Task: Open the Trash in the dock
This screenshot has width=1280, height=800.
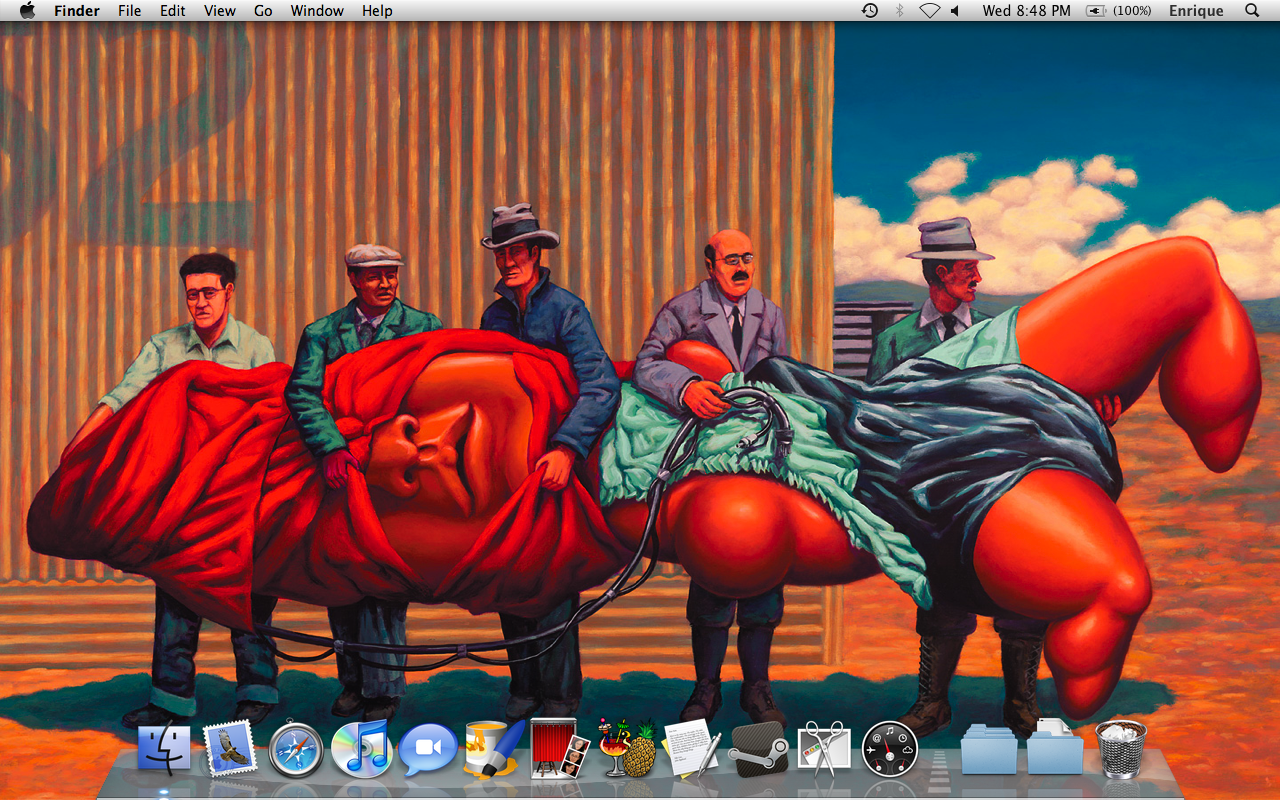Action: [1120, 749]
